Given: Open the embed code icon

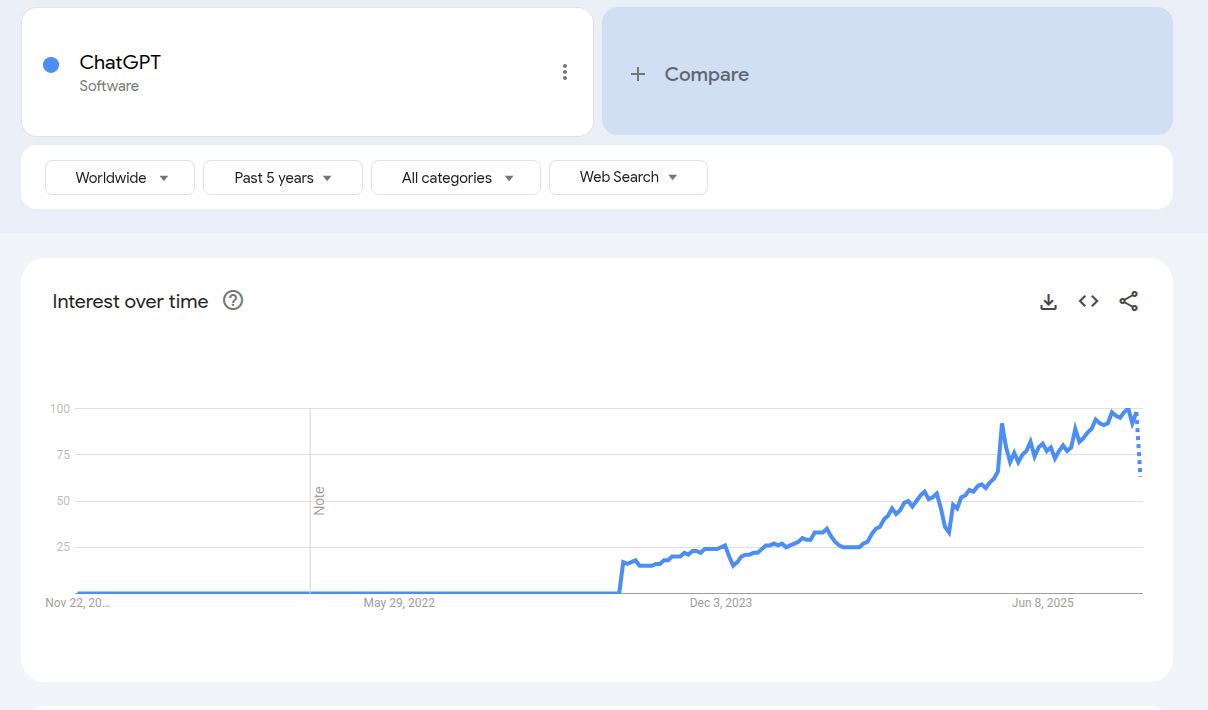Looking at the screenshot, I should coord(1088,301).
